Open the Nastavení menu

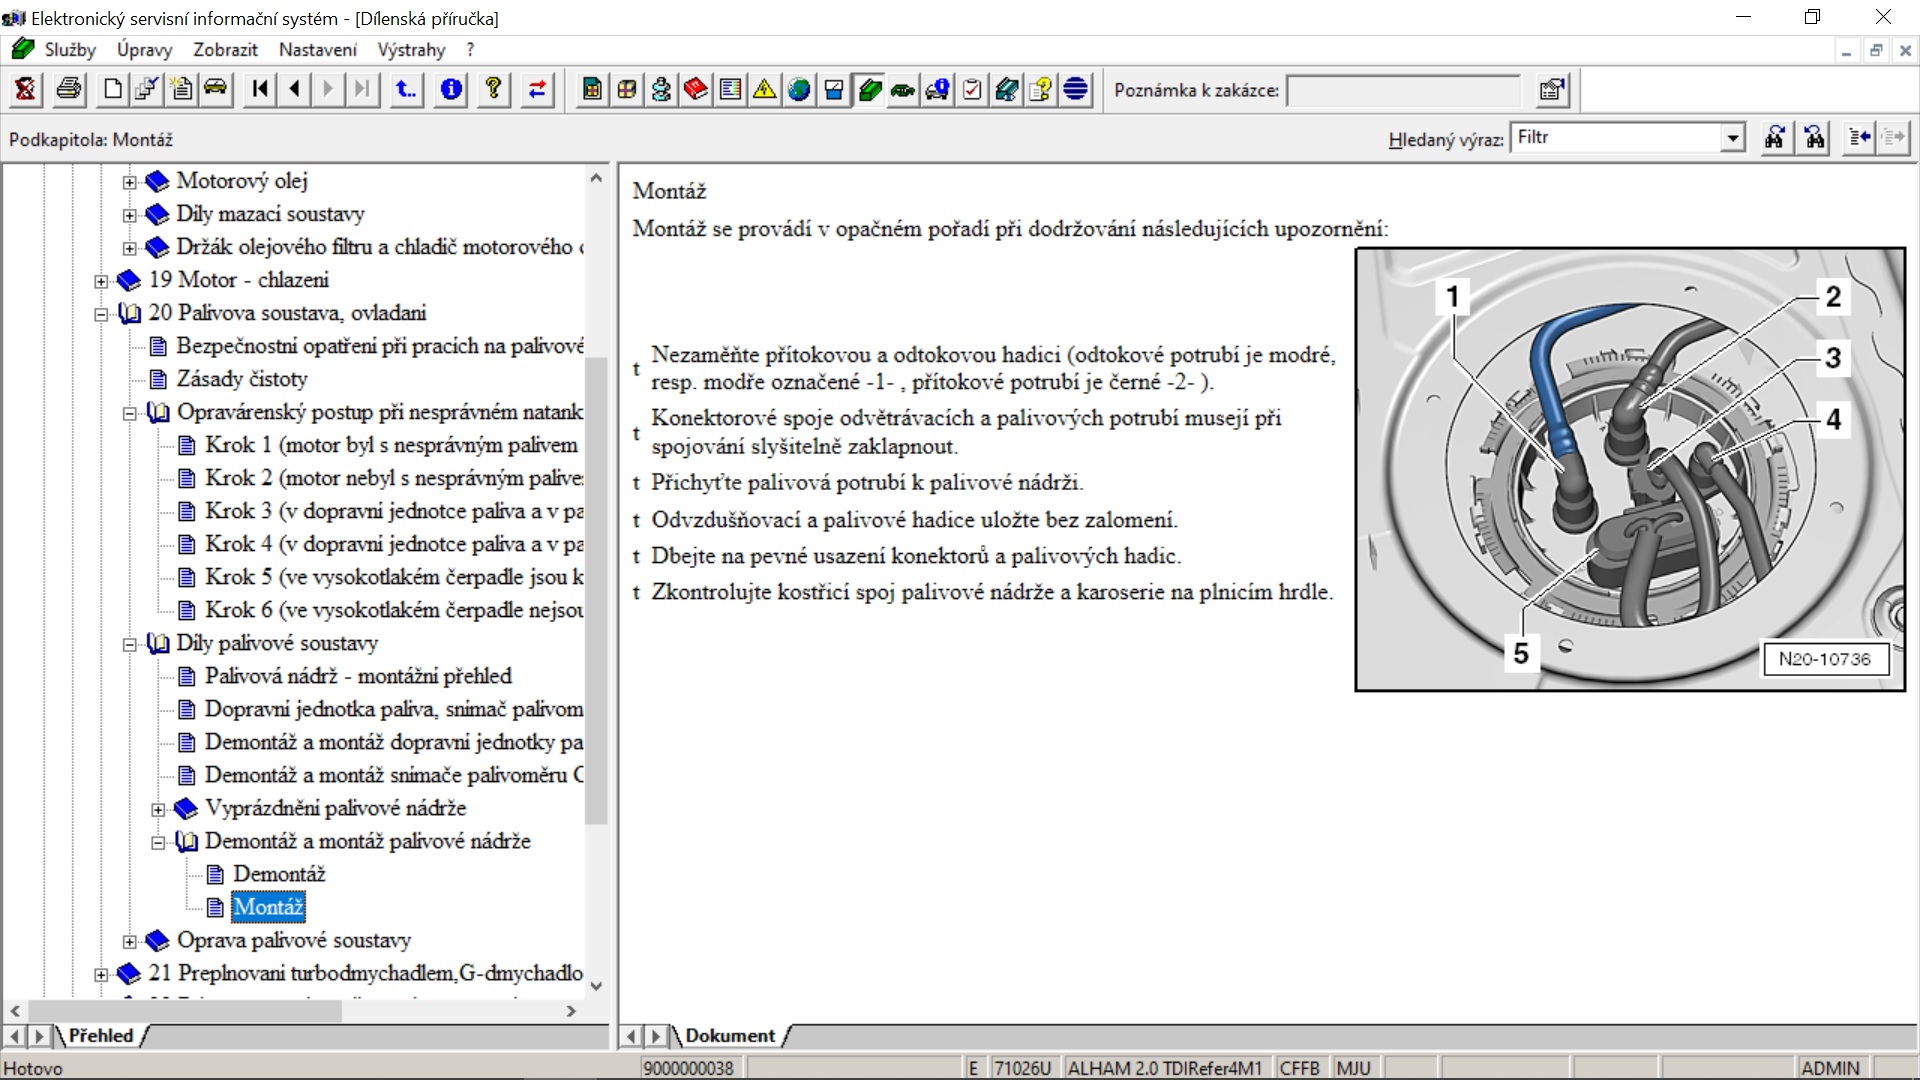pos(318,49)
